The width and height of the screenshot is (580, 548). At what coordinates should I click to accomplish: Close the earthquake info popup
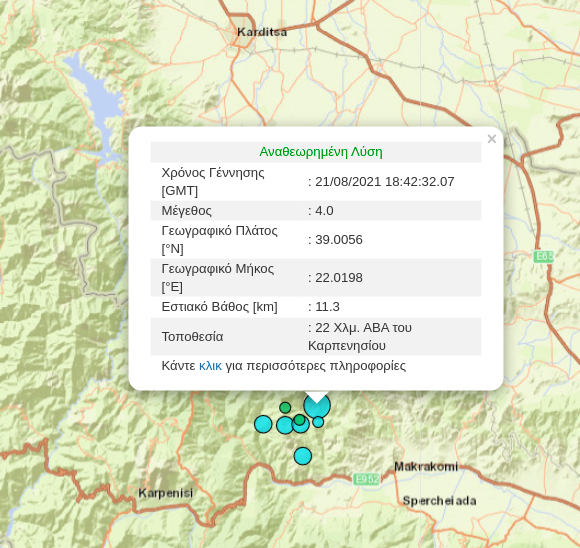pyautogui.click(x=492, y=139)
